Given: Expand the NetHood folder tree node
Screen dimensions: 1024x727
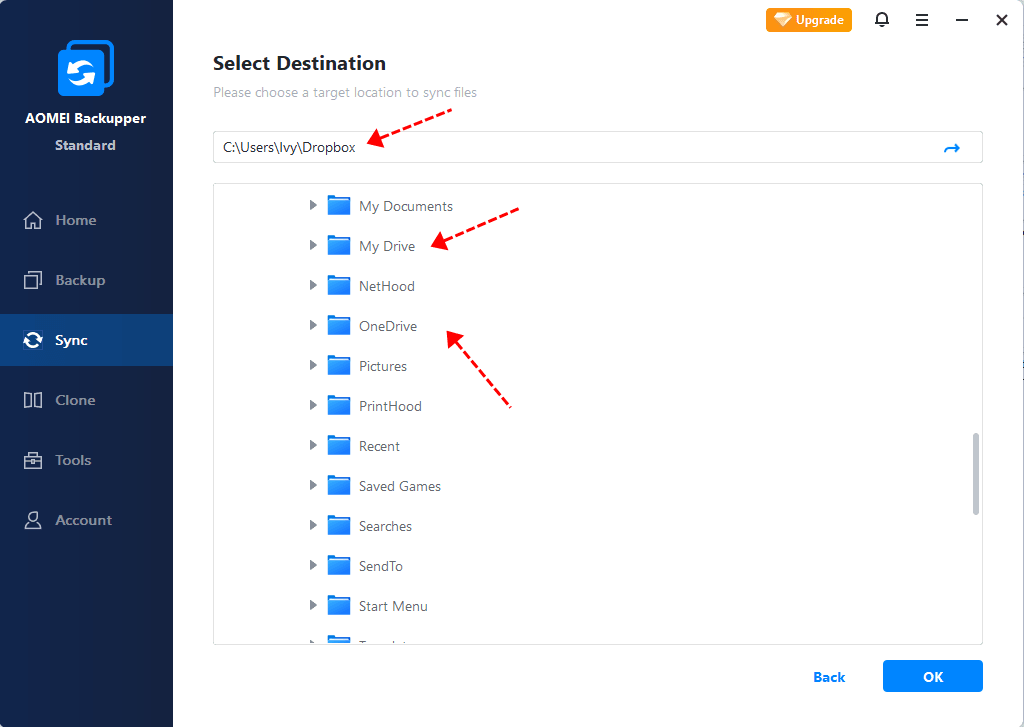Looking at the screenshot, I should 313,285.
